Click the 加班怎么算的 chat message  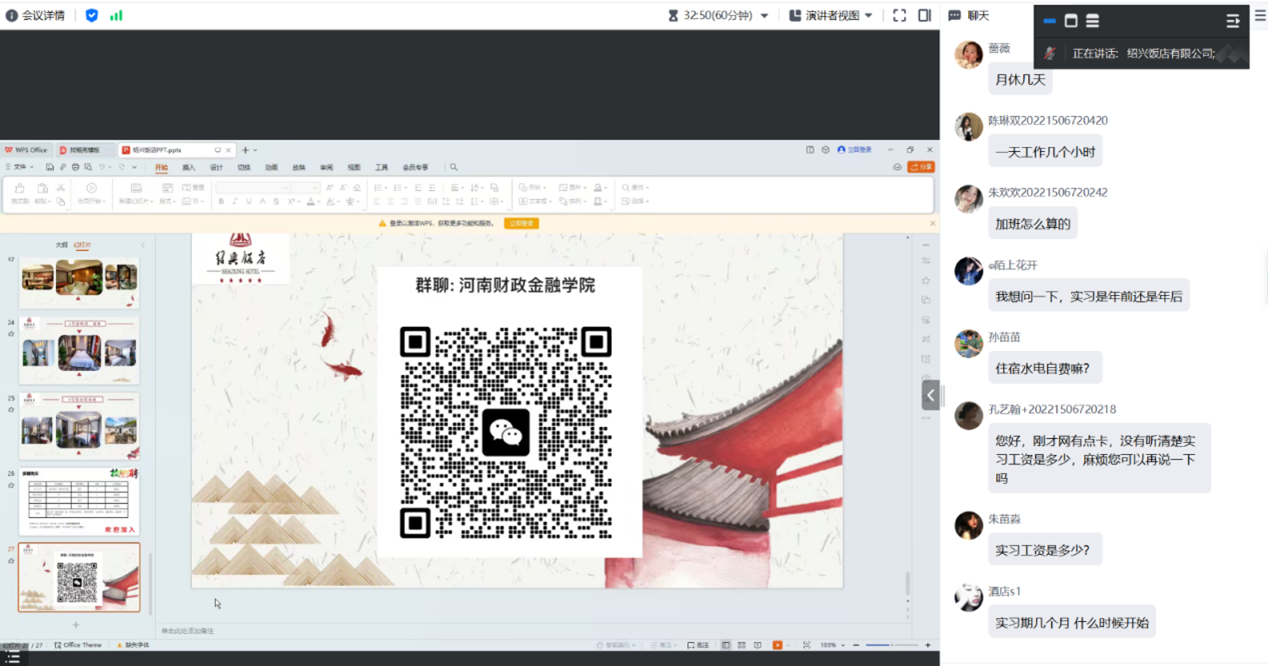(x=1033, y=224)
